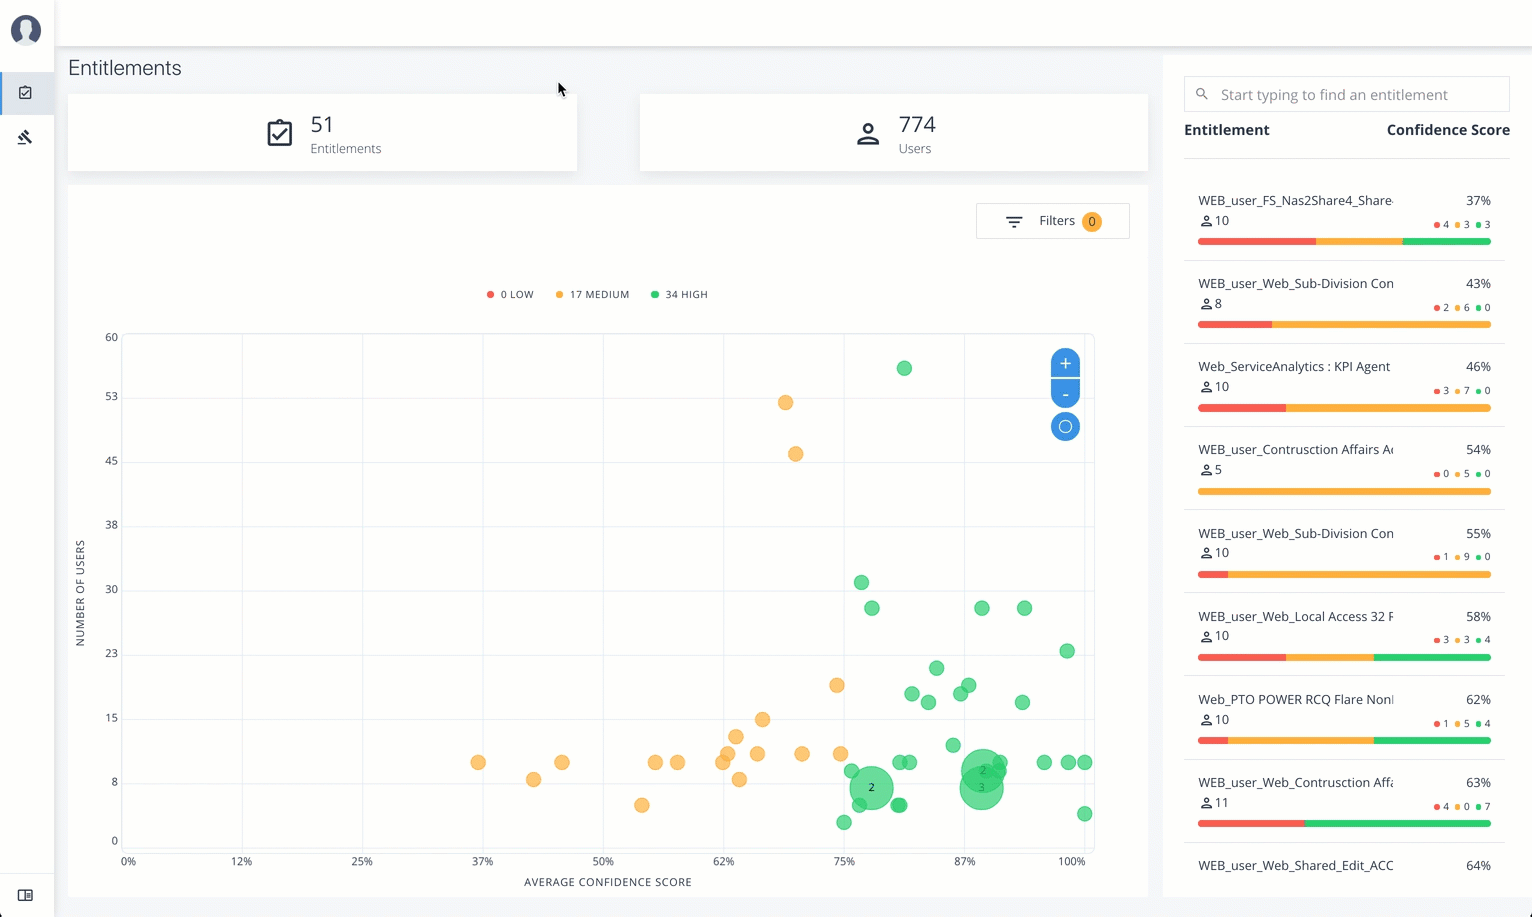Click the user avatar profile icon
1532x917 pixels.
(26, 30)
